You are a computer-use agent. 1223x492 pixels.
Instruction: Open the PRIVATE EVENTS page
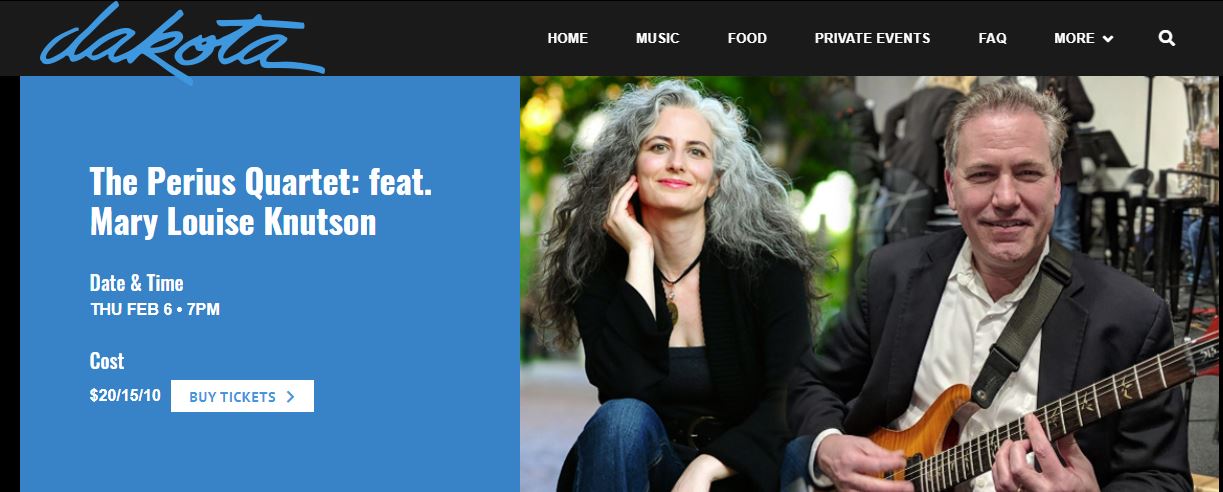coord(872,38)
